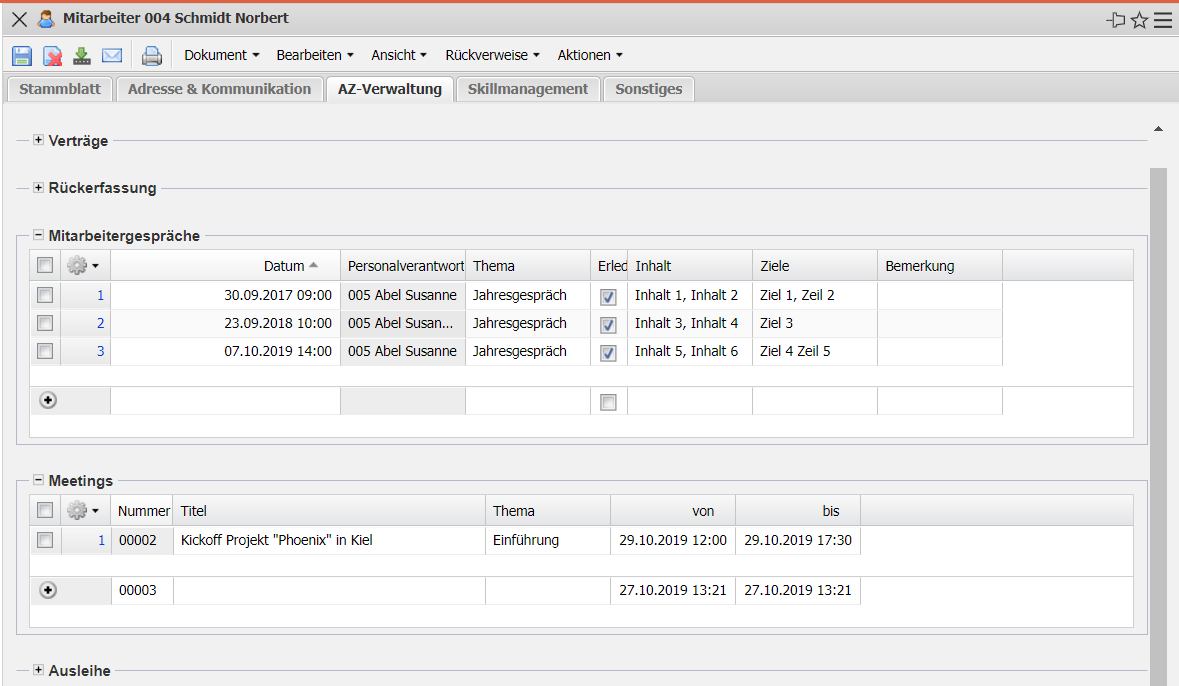Click the pin icon in title bar
Screen dimensions: 1179x686
(x=1116, y=20)
